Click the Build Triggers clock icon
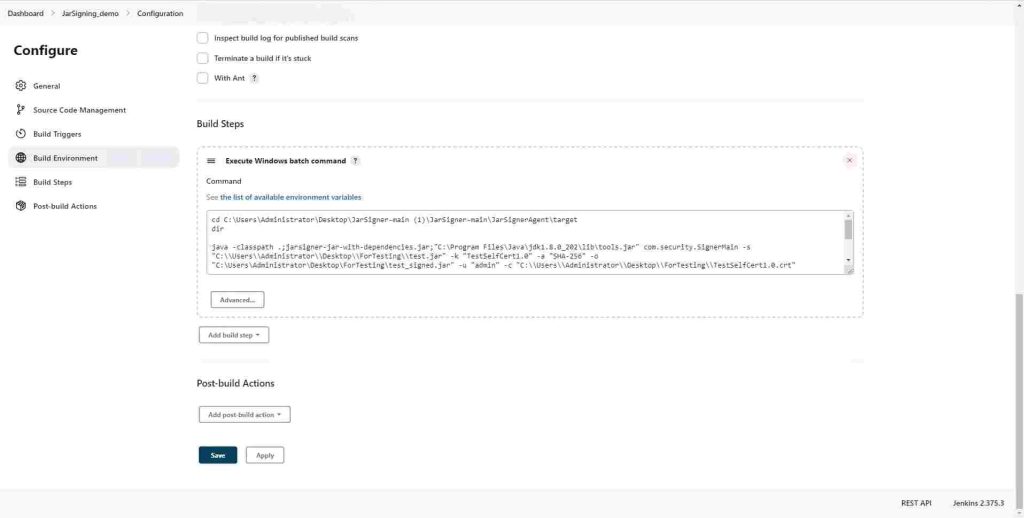Viewport: 1024px width, 518px height. [x=21, y=134]
